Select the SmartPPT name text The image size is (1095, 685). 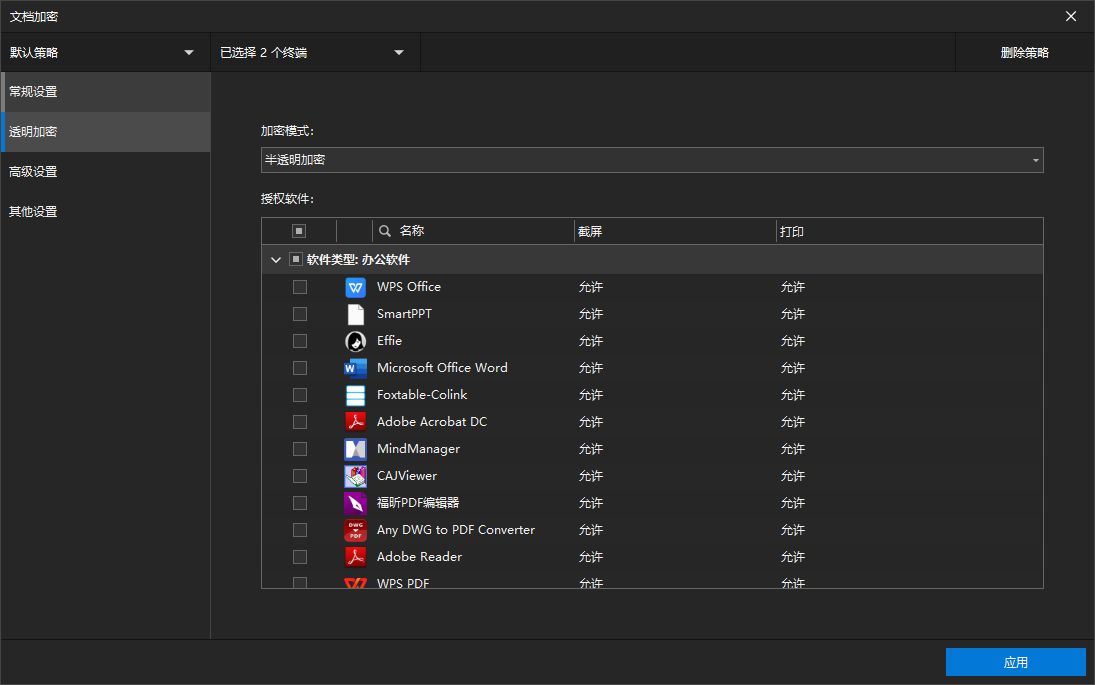404,314
